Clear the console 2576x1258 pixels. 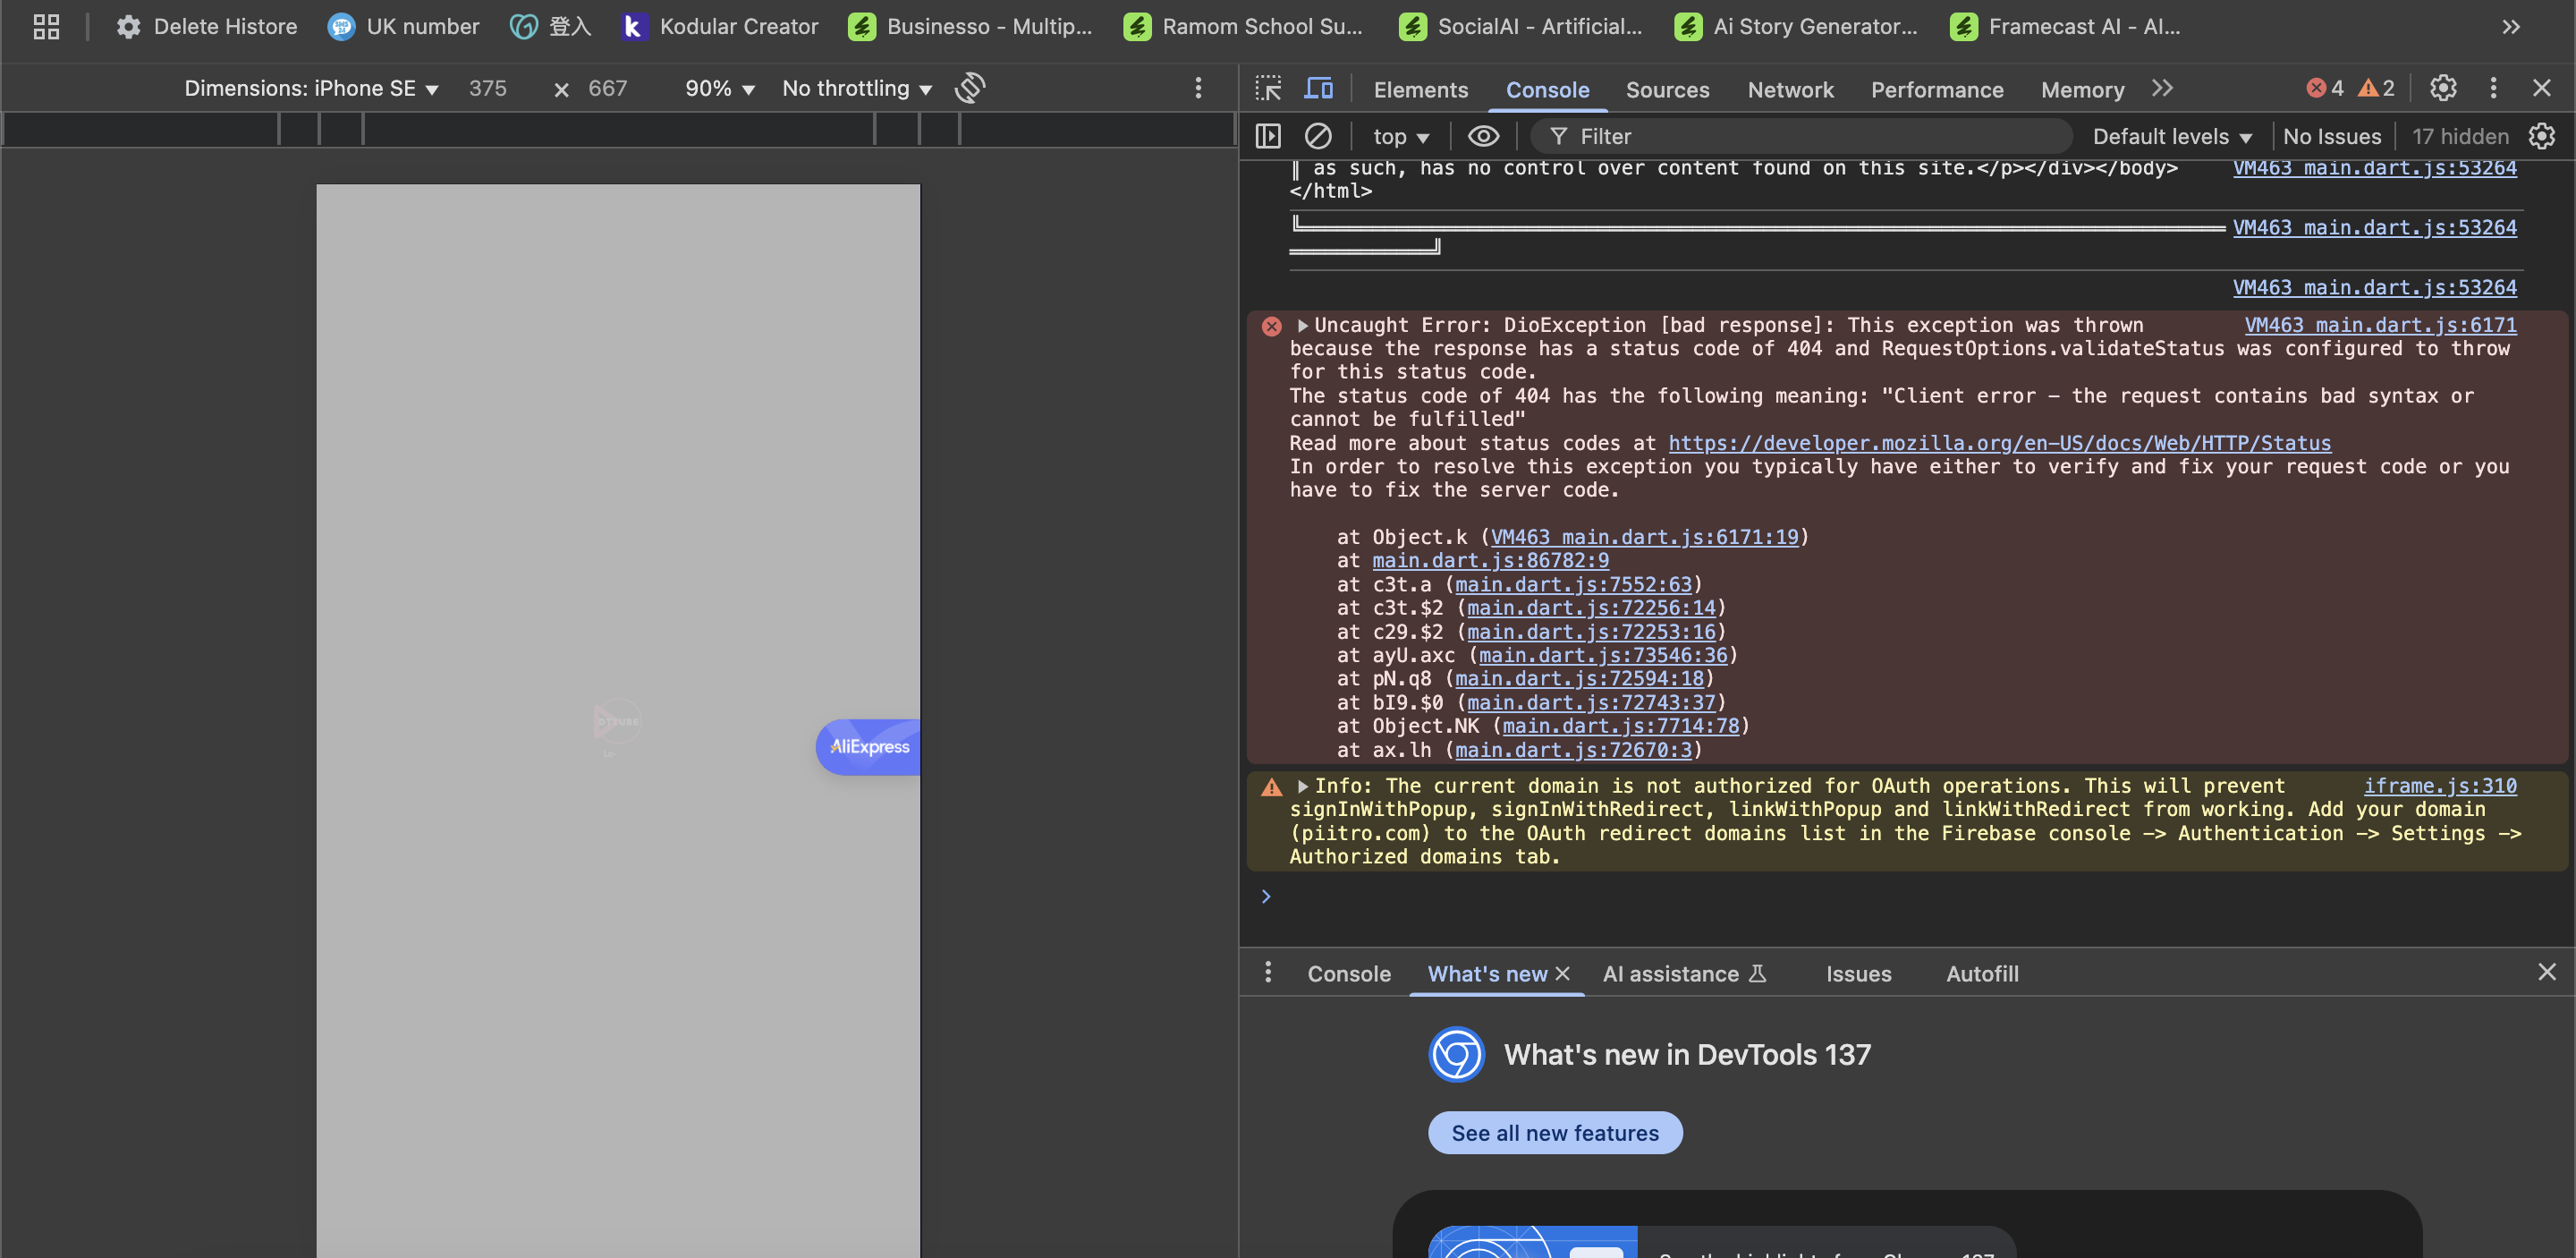coord(1318,136)
